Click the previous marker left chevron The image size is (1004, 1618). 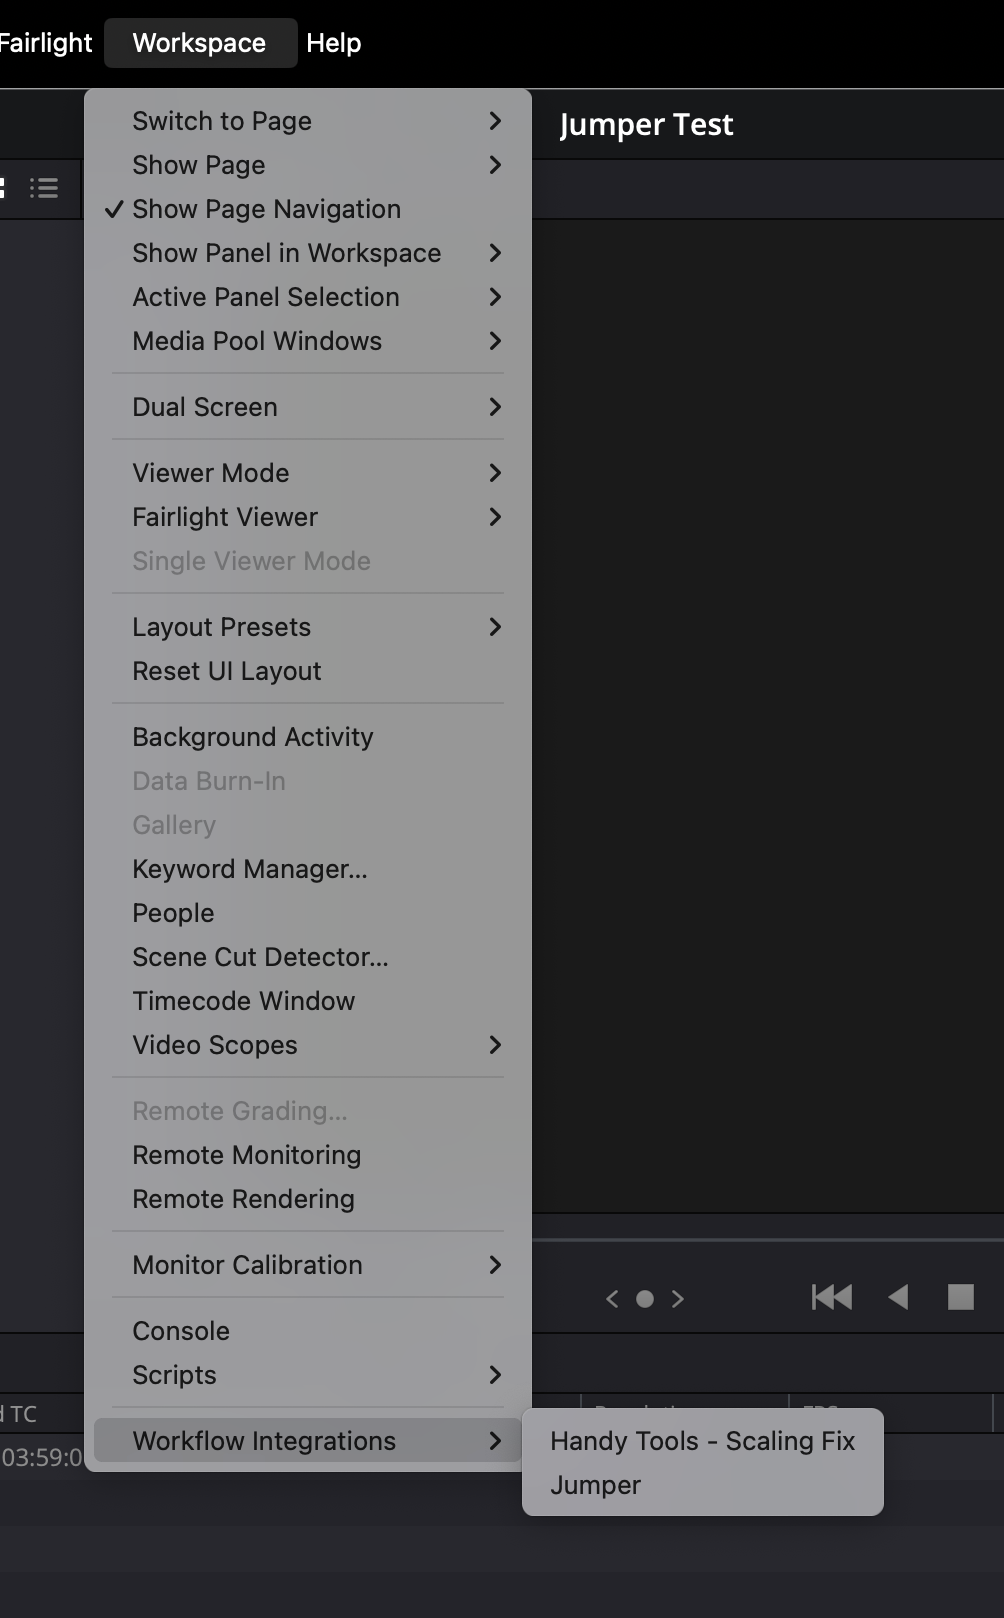612,1299
